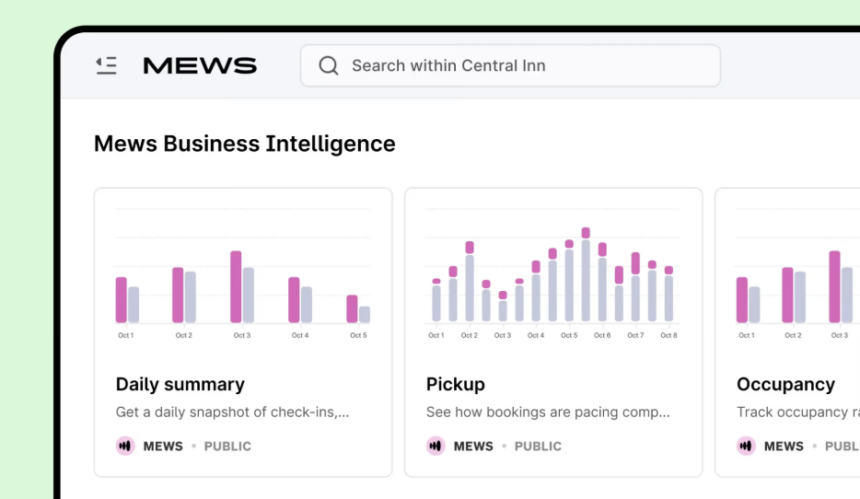Click the MEWS logo
The image size is (860, 499).
[x=200, y=66]
